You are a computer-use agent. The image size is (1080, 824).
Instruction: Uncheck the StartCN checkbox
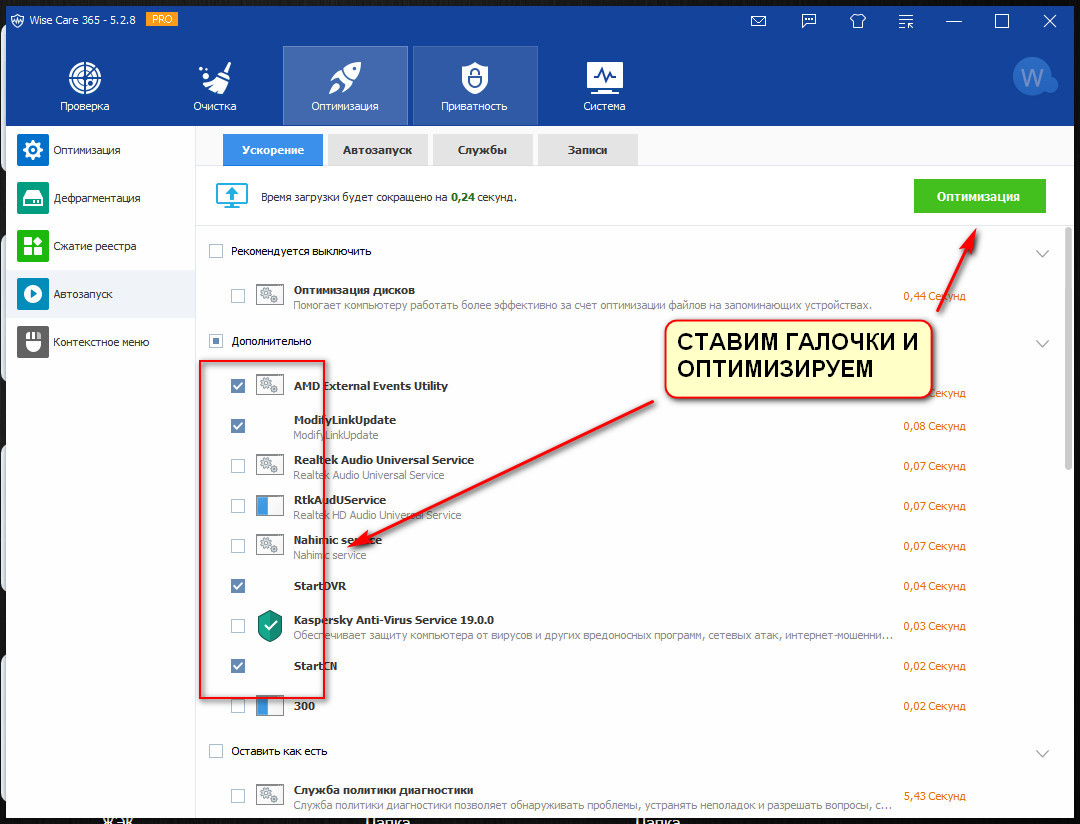(238, 666)
